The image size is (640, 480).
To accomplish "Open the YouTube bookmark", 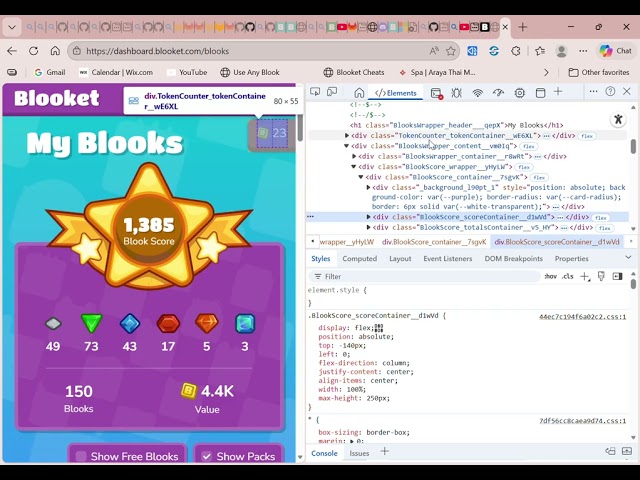I will coord(187,72).
